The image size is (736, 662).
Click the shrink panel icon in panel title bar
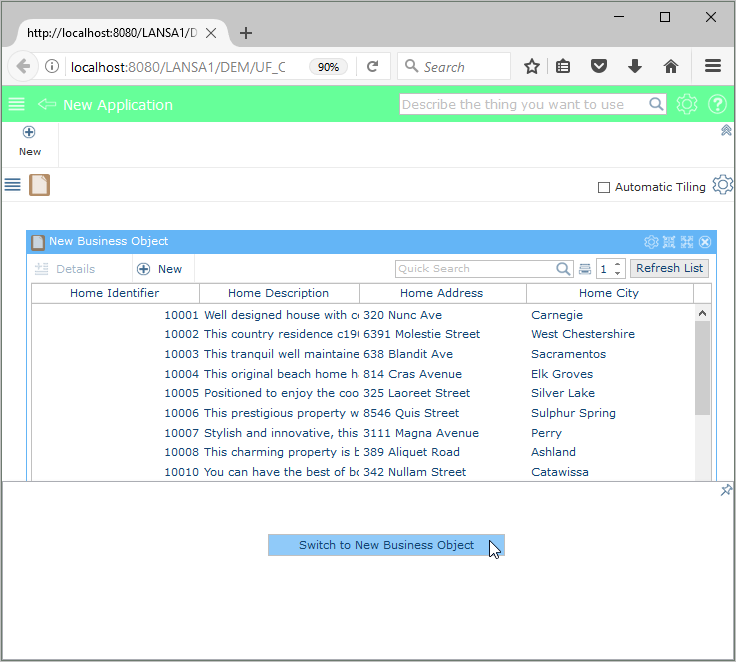coord(669,242)
